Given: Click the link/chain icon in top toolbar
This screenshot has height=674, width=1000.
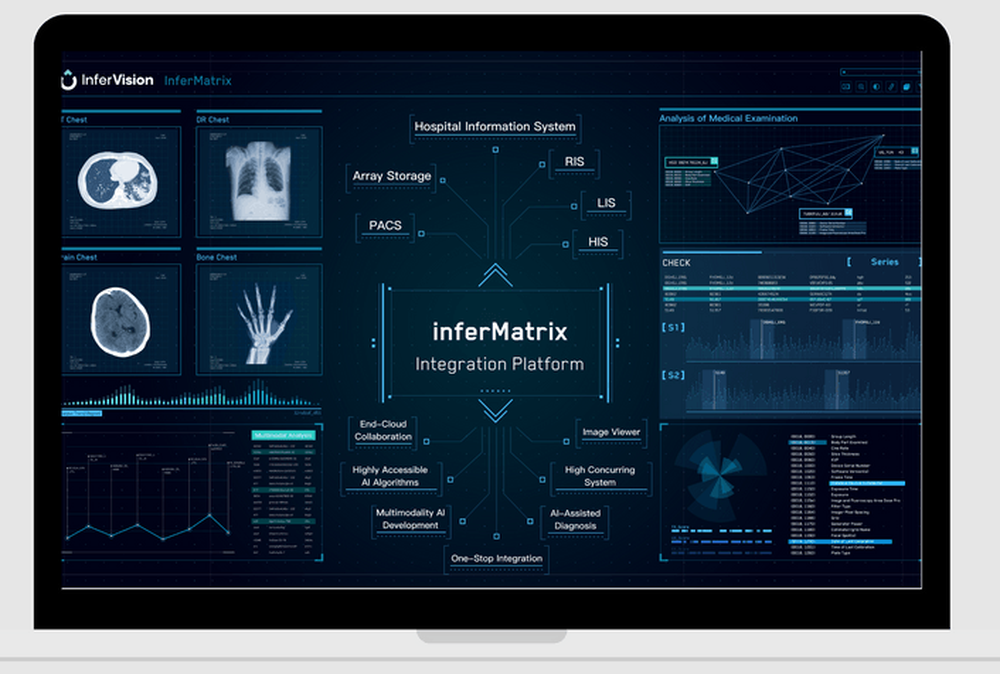Looking at the screenshot, I should pyautogui.click(x=846, y=87).
